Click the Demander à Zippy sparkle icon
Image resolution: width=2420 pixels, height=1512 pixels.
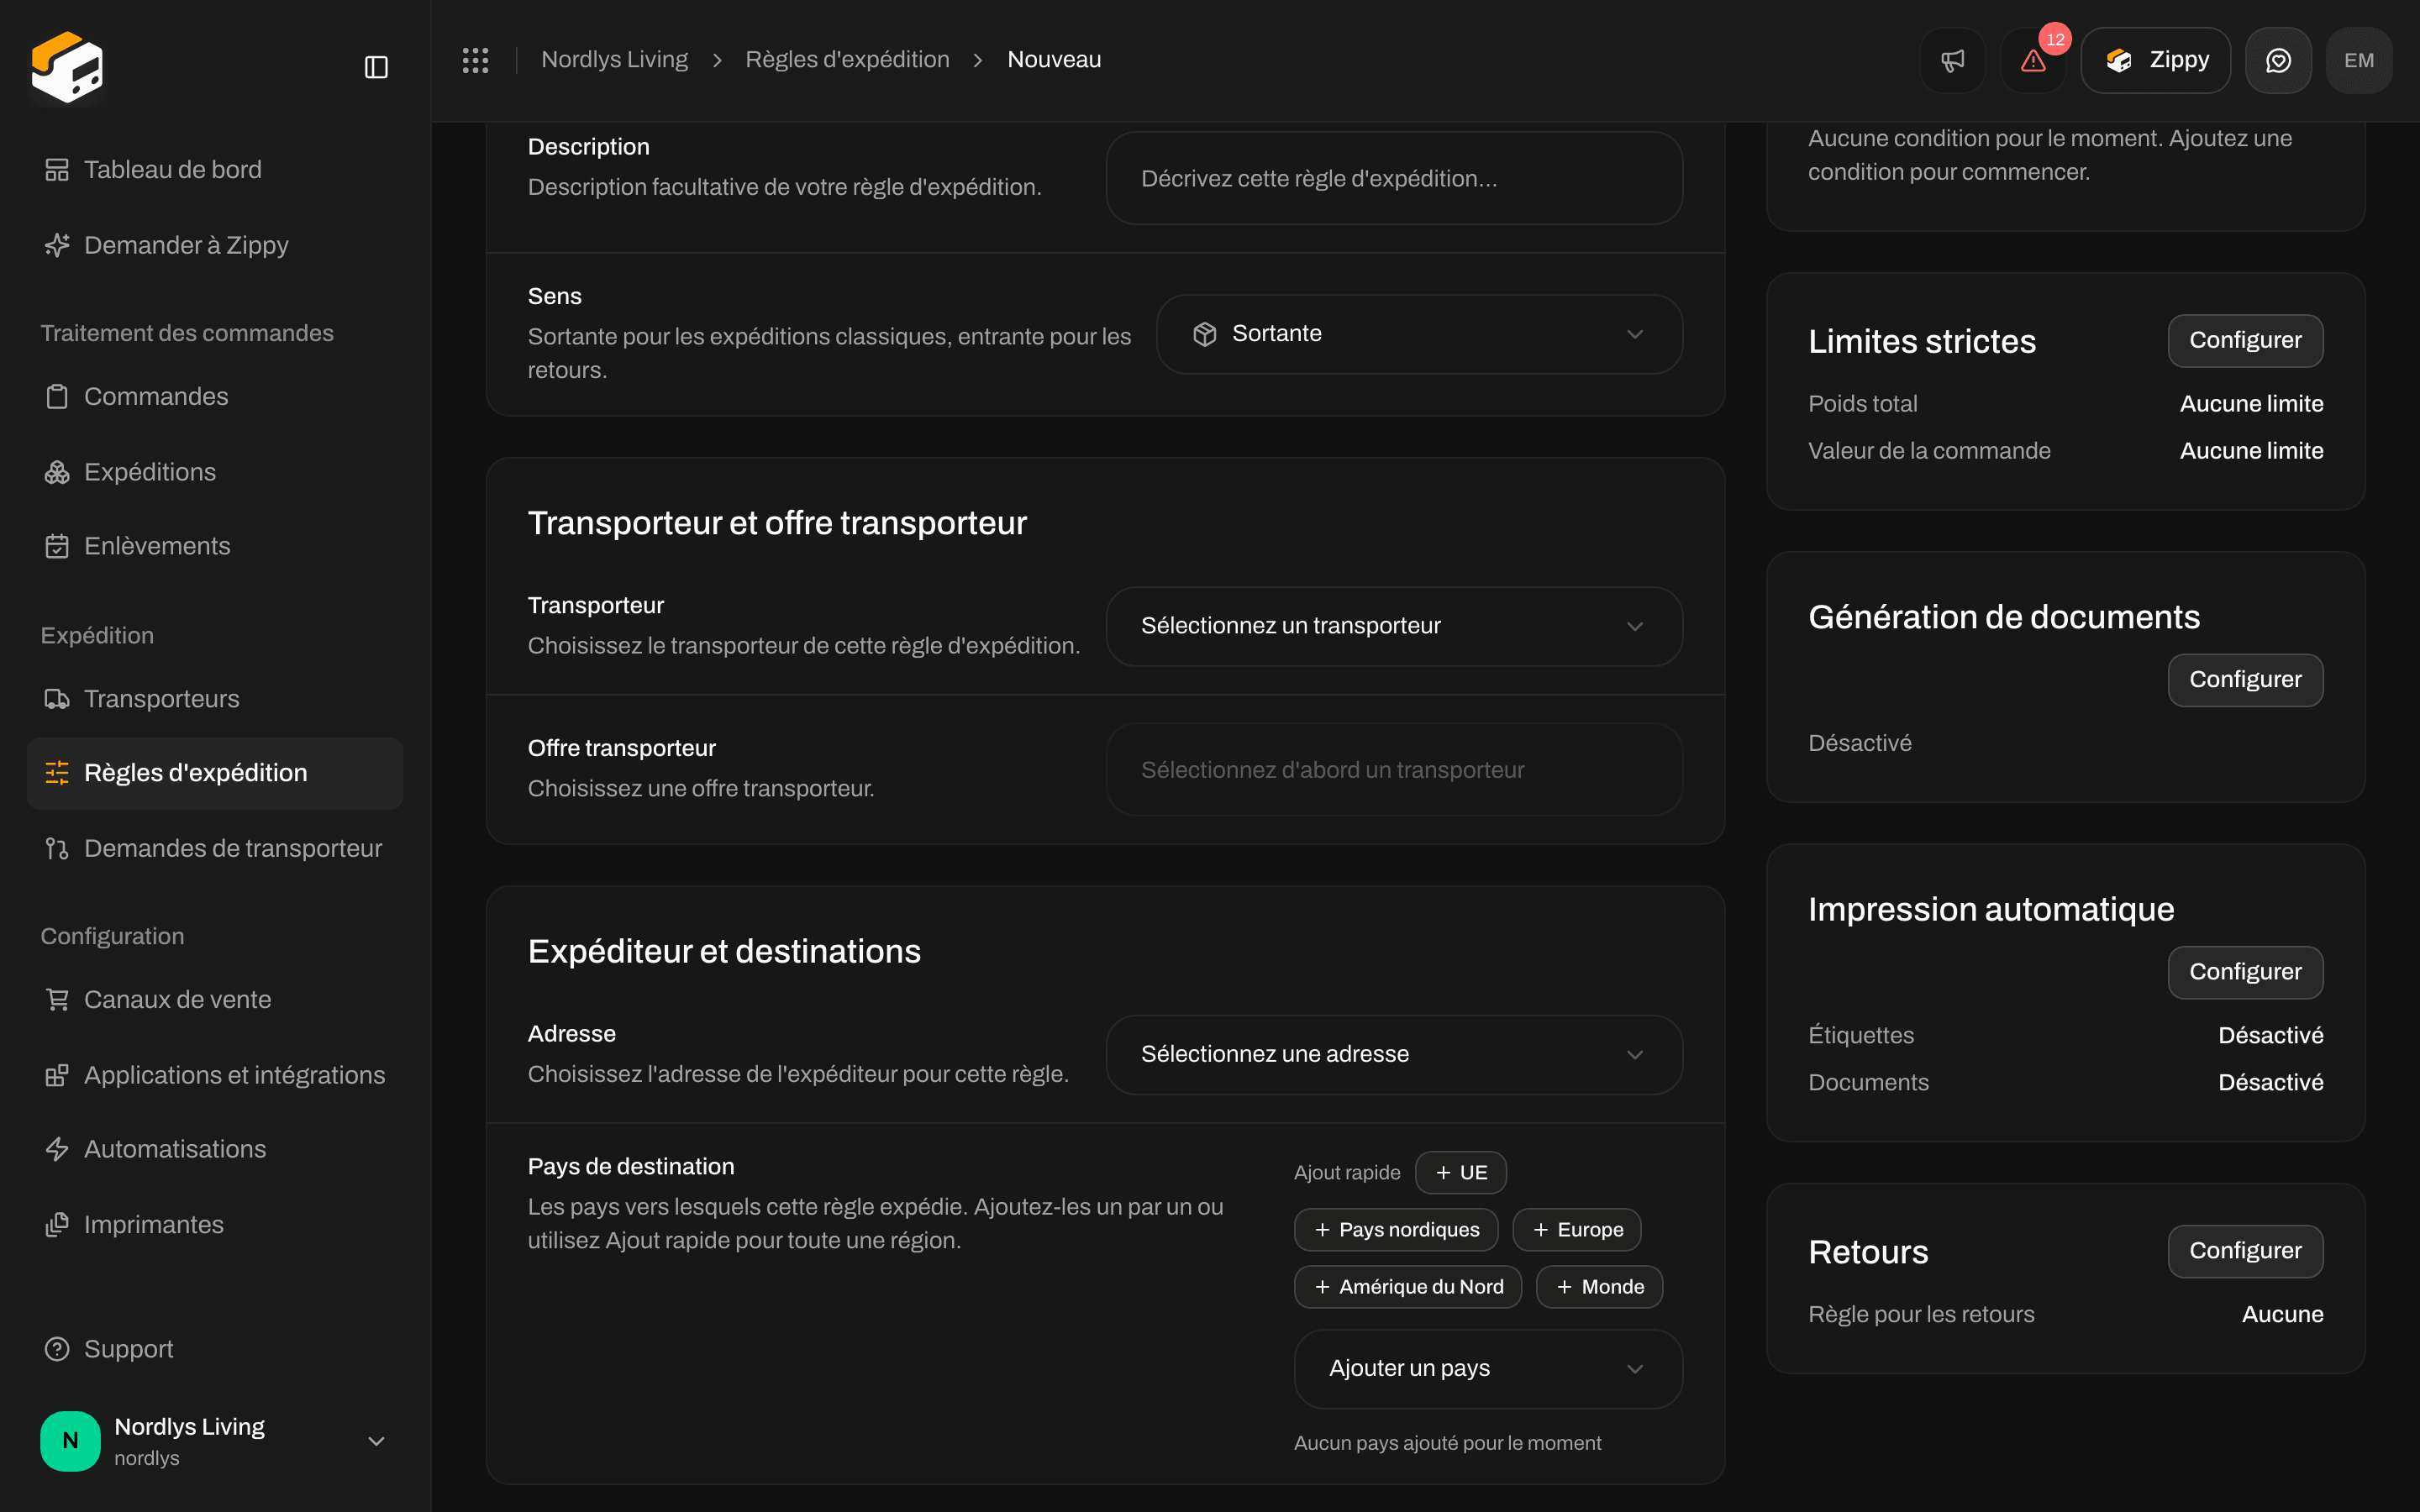tap(57, 245)
